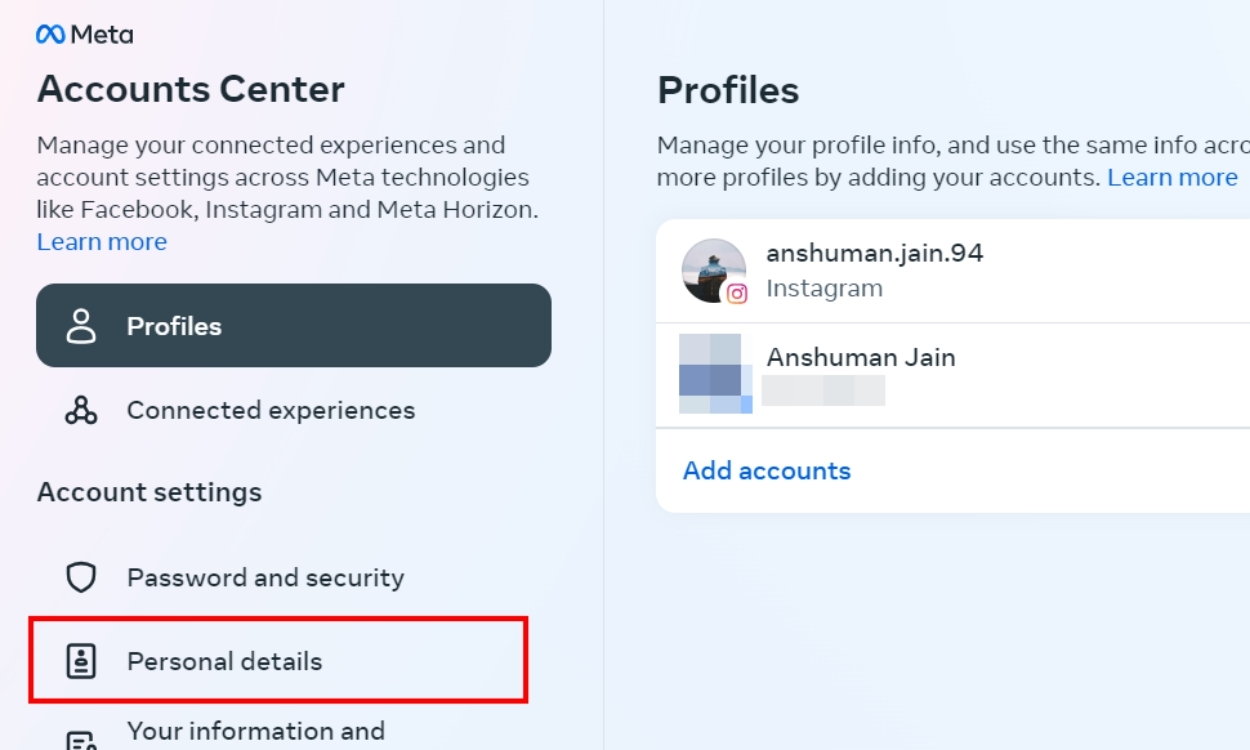Open Your information and permissions

(x=255, y=731)
